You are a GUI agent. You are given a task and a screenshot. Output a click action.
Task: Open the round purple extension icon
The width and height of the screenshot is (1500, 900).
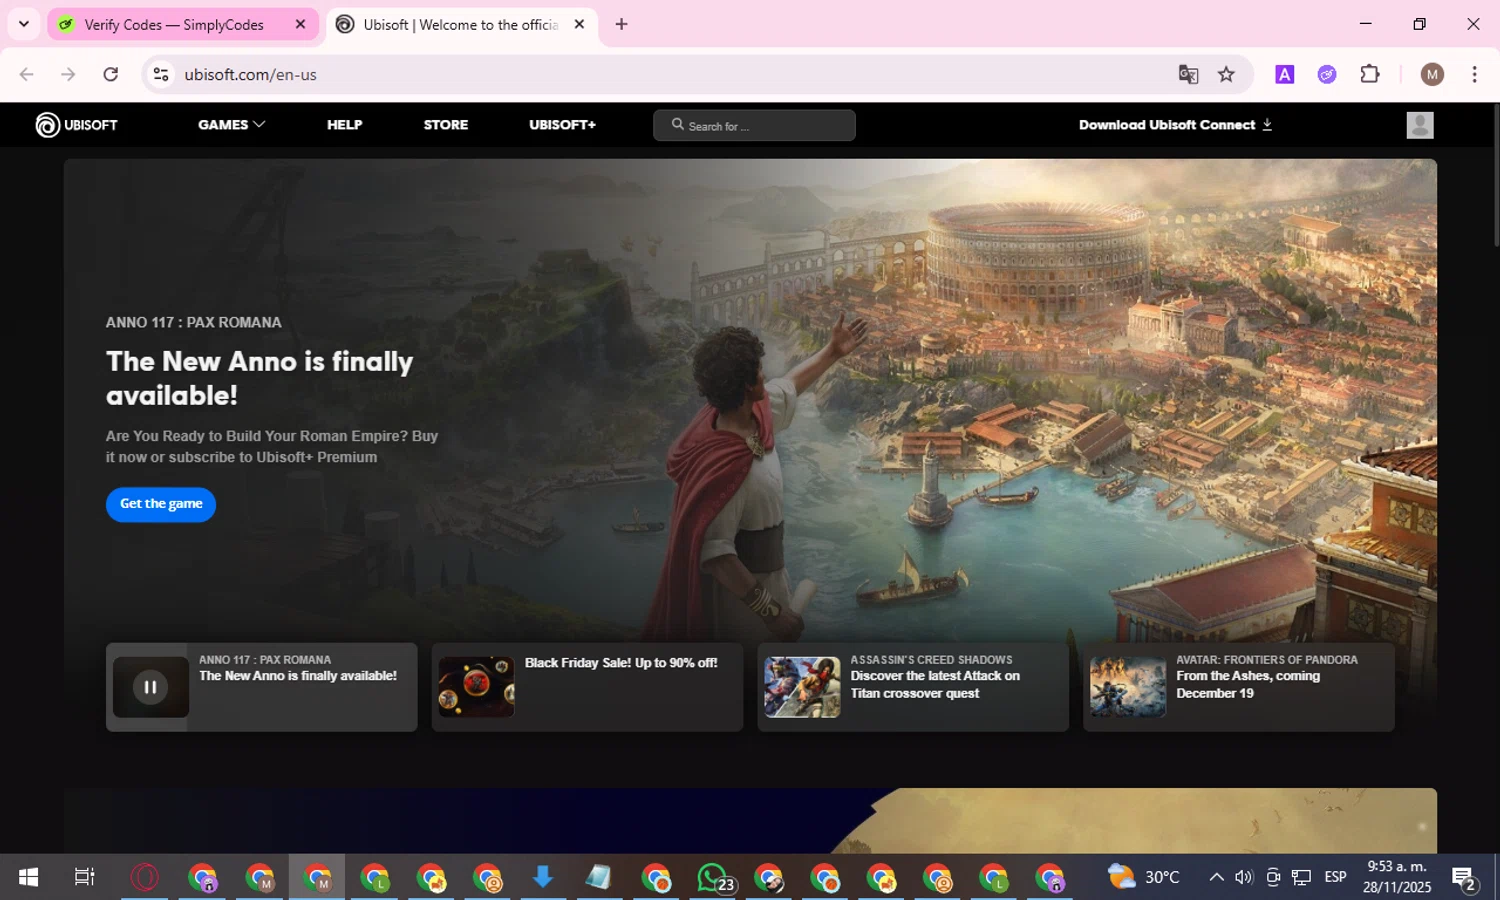click(1327, 75)
